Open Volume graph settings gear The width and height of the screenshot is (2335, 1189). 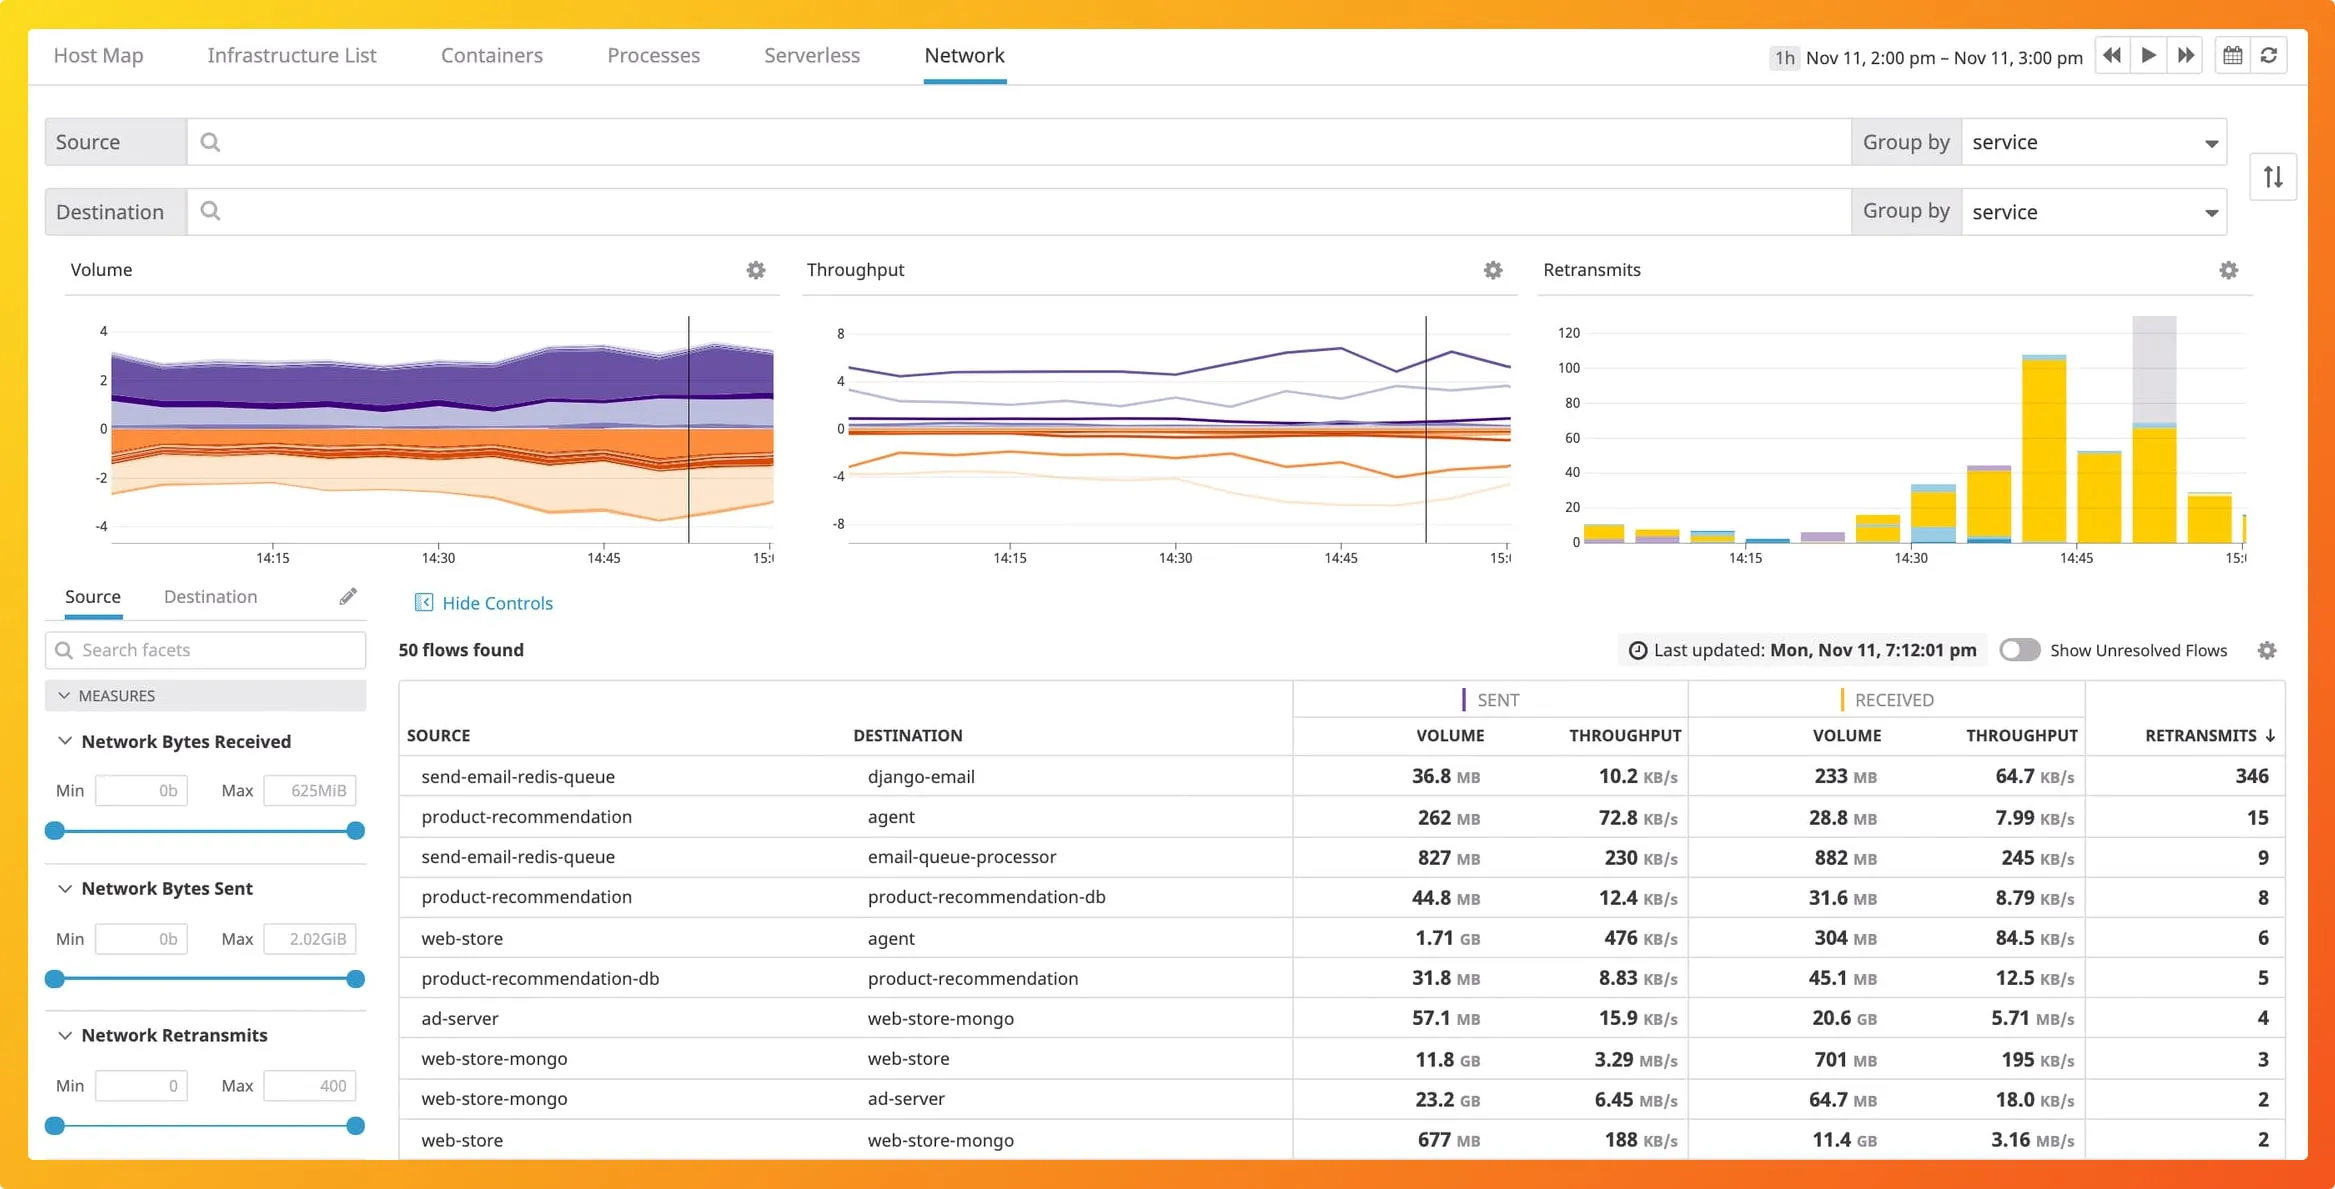click(756, 270)
